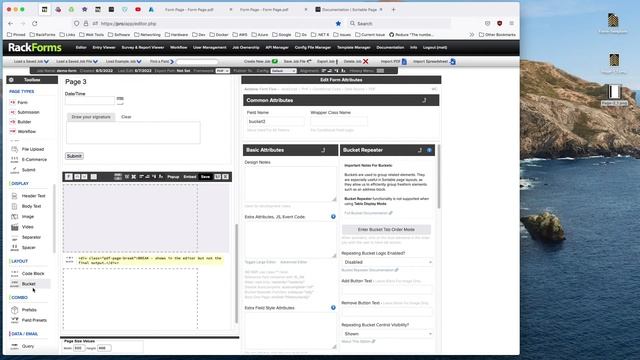Open the Load a Saved Job dropdown
This screenshot has height=360, width=640.
click(31, 62)
